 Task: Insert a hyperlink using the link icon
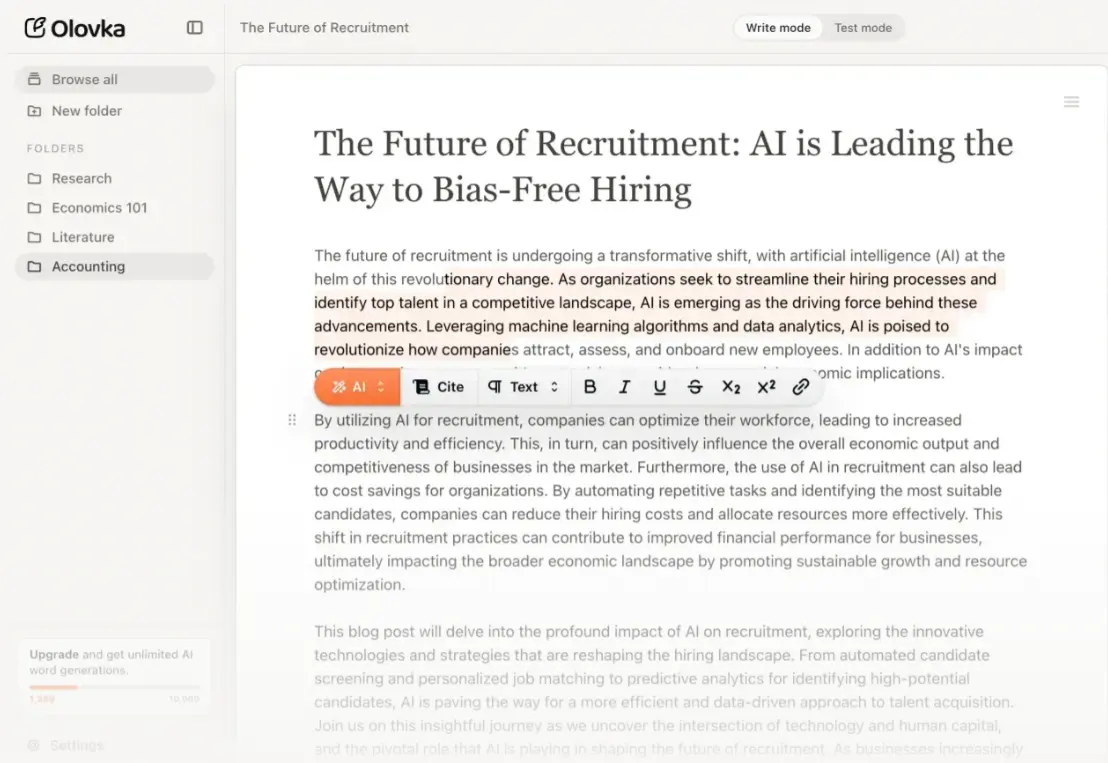point(800,386)
